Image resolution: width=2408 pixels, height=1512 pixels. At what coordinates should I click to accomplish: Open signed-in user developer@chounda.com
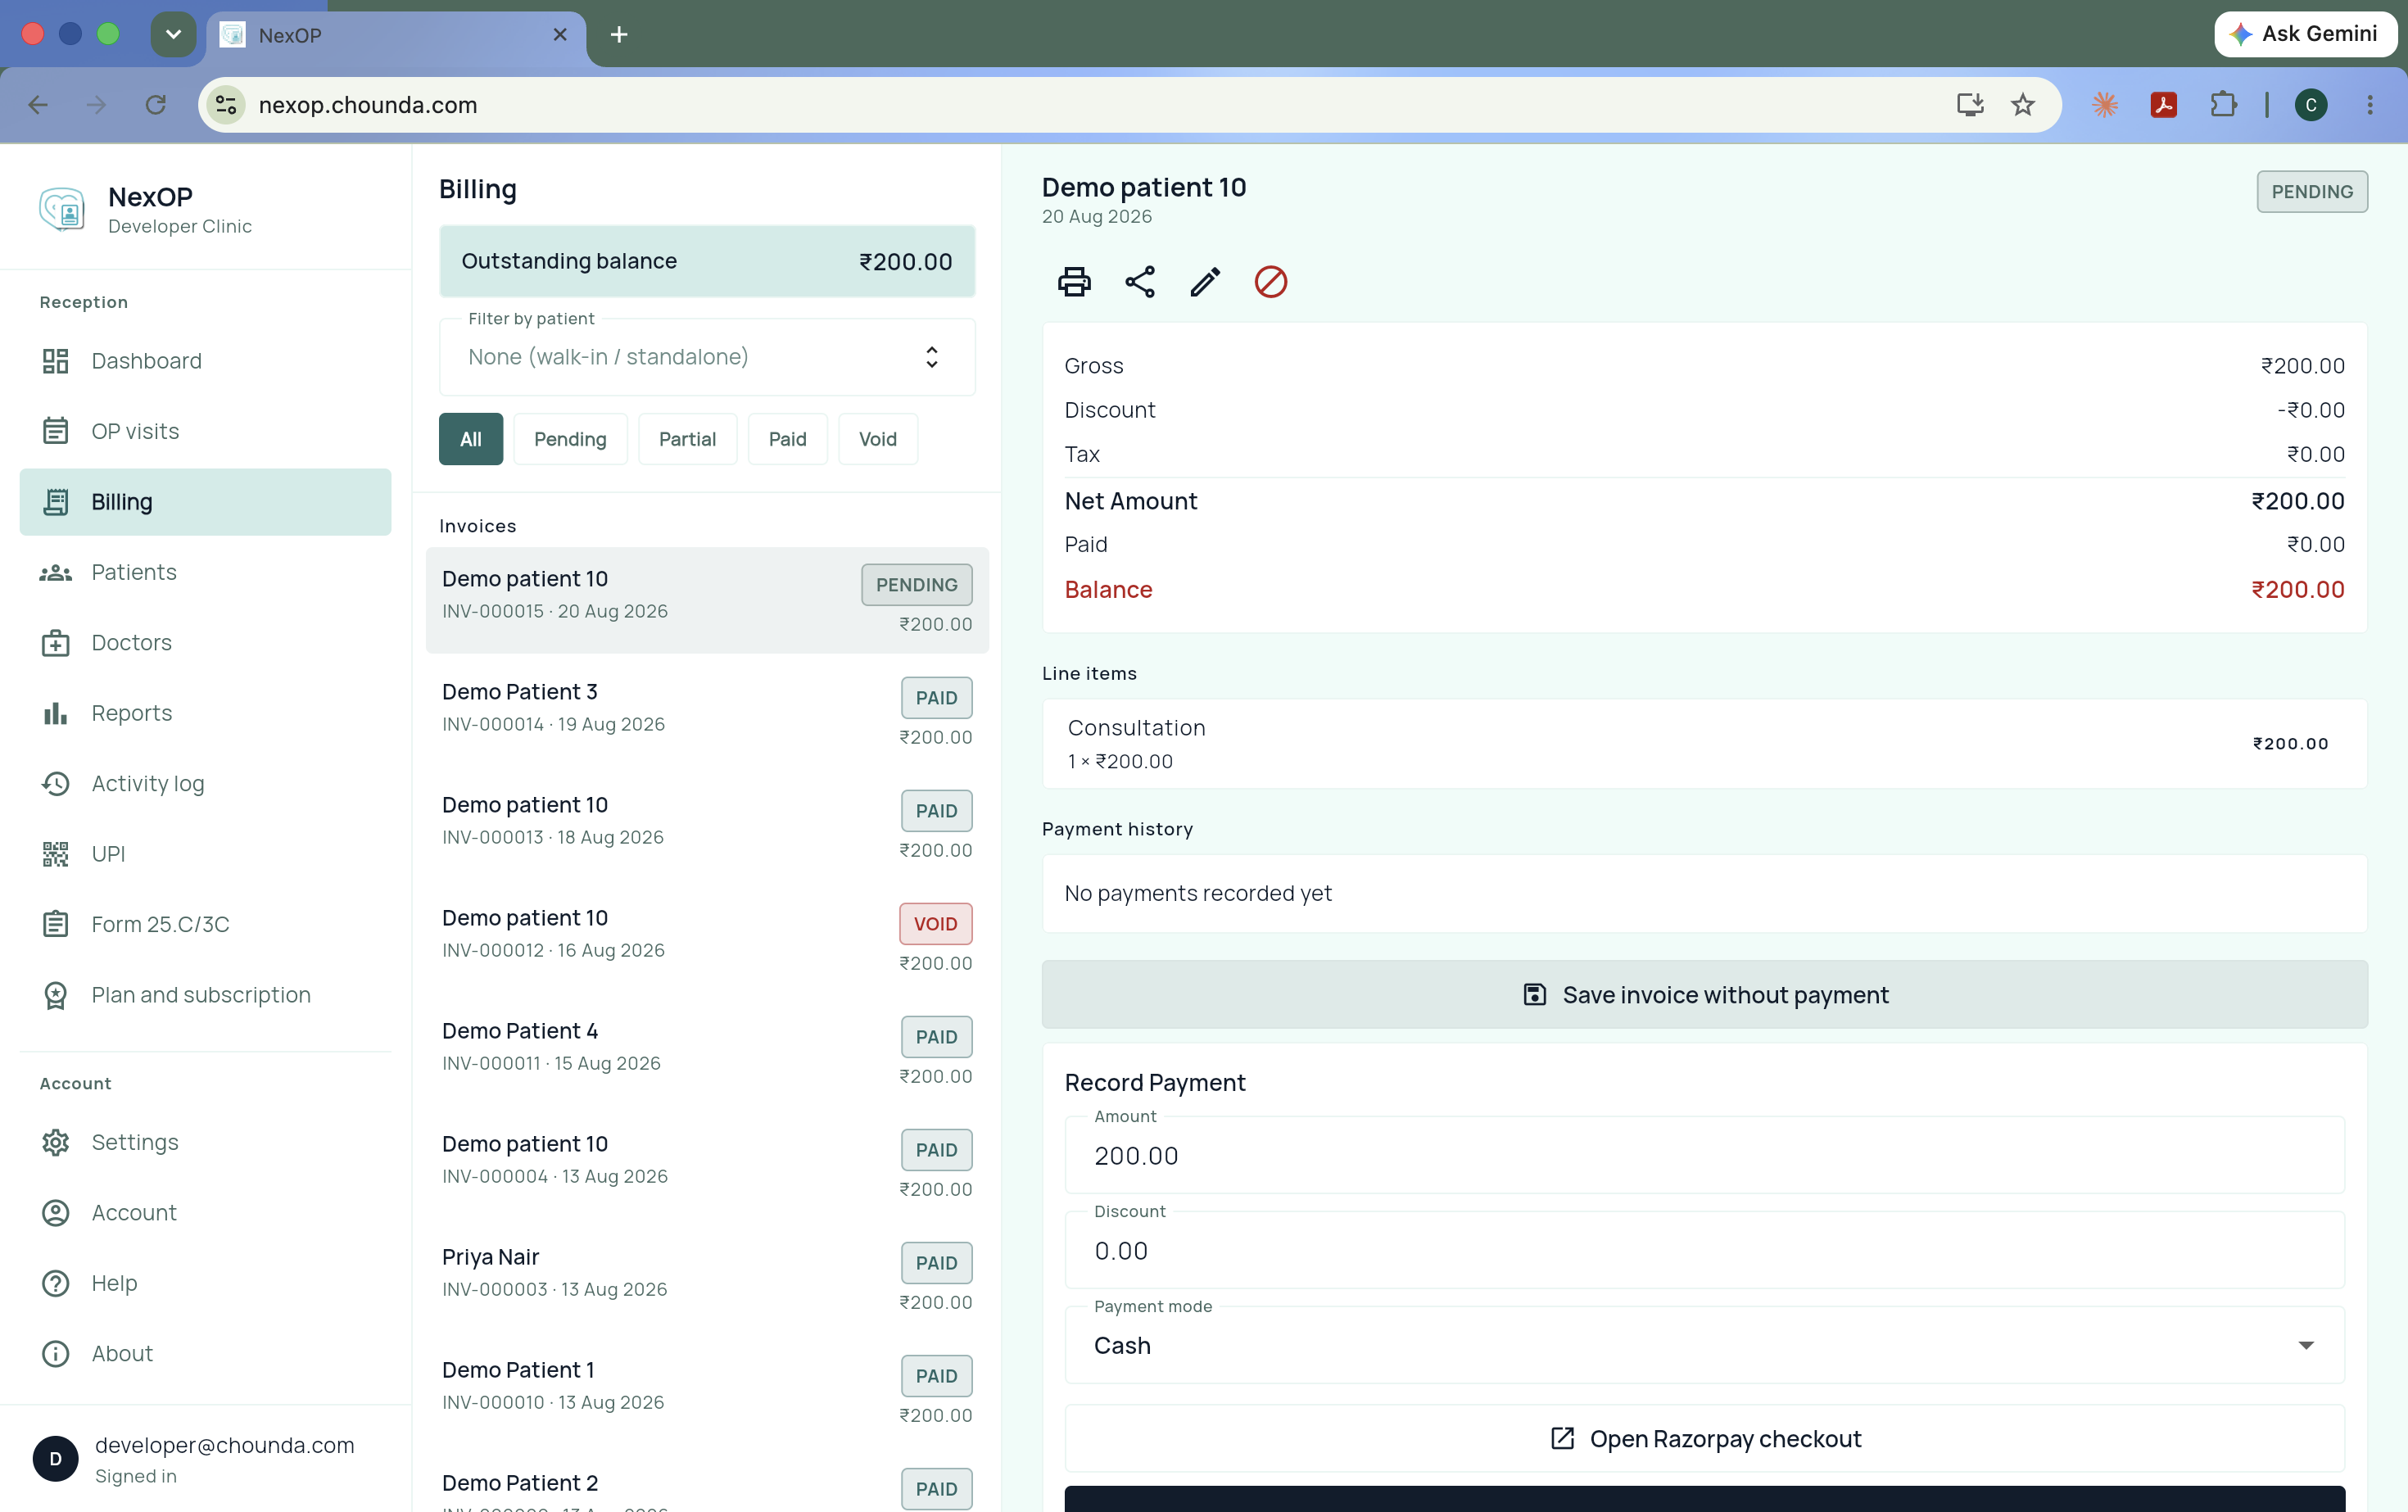coord(205,1459)
